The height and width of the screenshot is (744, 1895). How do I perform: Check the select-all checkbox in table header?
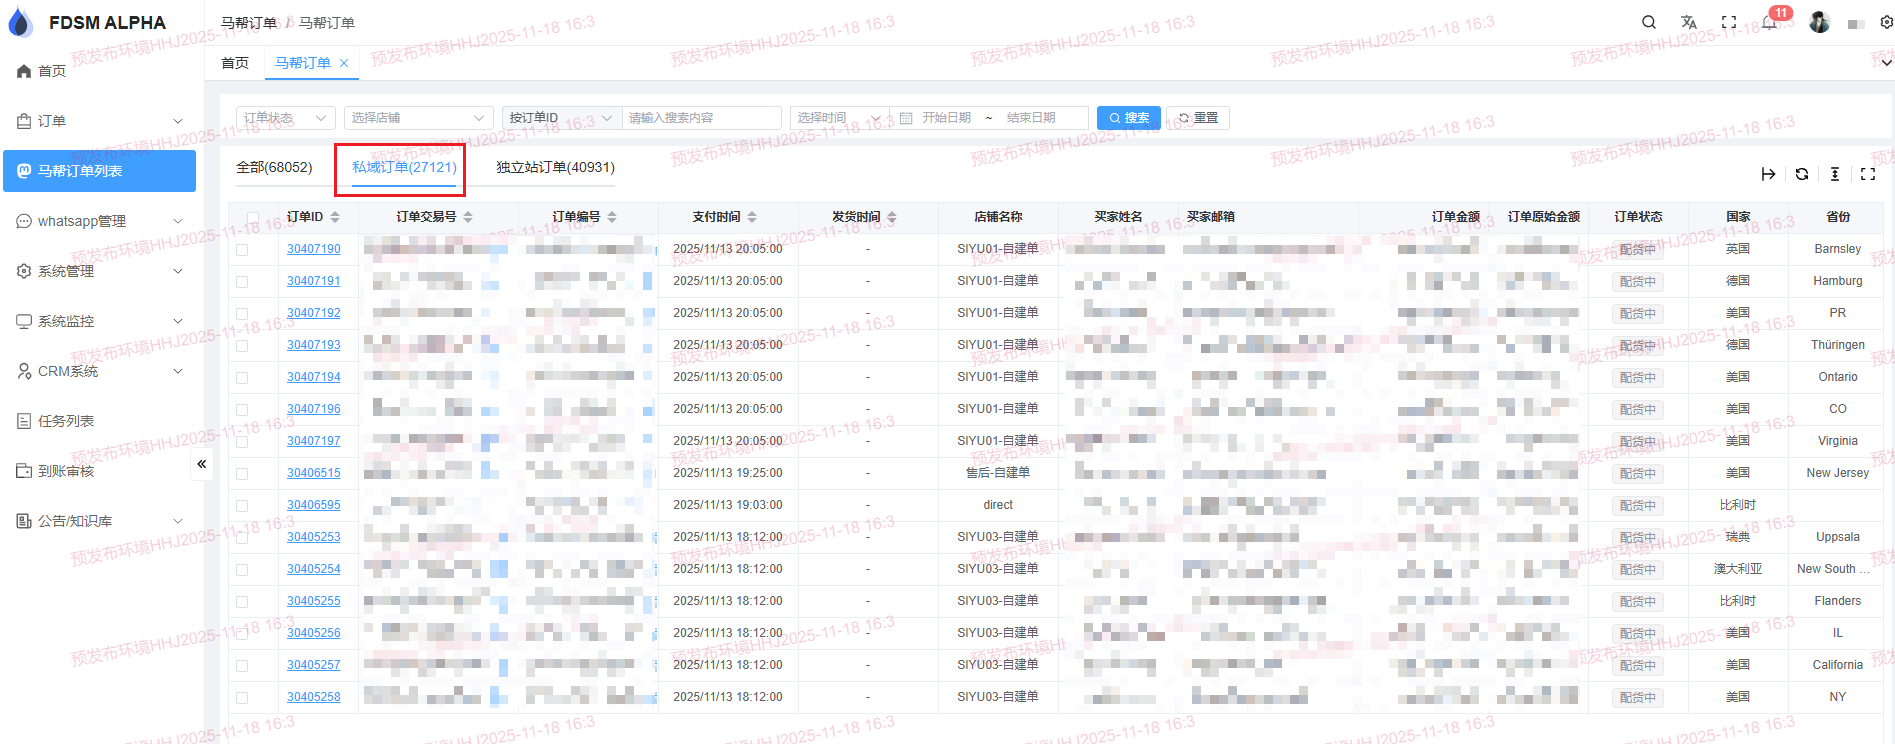tap(253, 217)
